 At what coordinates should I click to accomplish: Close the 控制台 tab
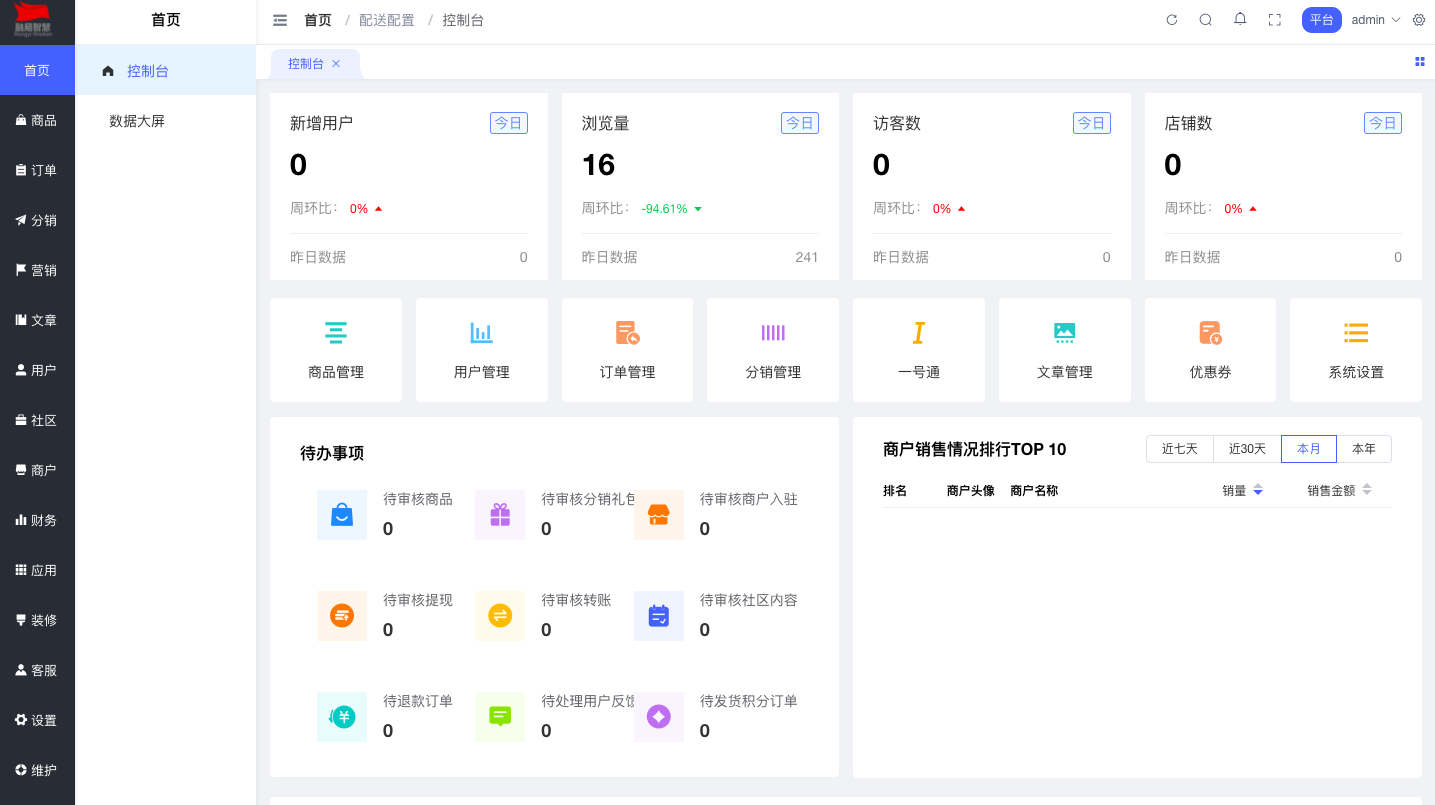click(x=336, y=64)
